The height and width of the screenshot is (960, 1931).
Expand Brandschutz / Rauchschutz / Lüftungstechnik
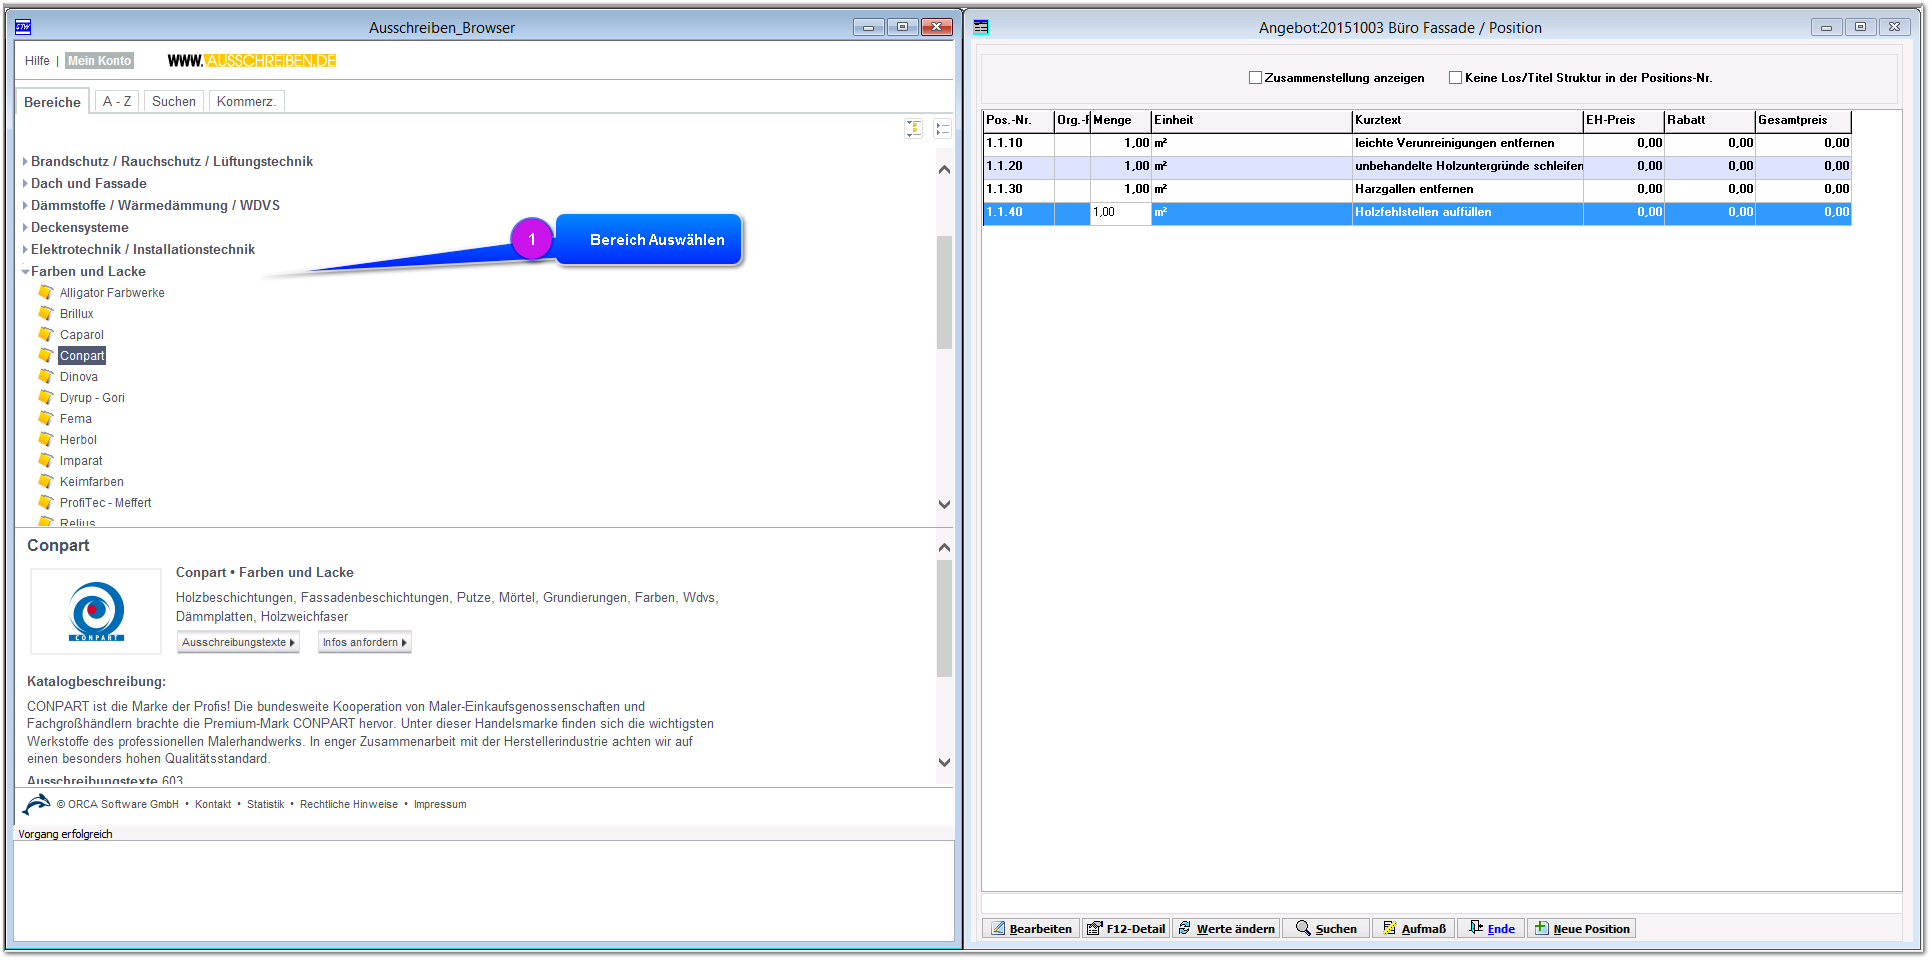pos(25,161)
